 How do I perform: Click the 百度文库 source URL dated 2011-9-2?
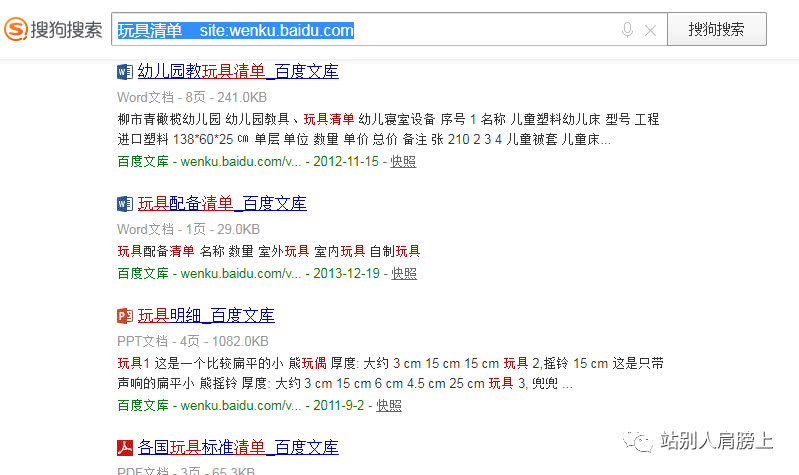pyautogui.click(x=209, y=406)
